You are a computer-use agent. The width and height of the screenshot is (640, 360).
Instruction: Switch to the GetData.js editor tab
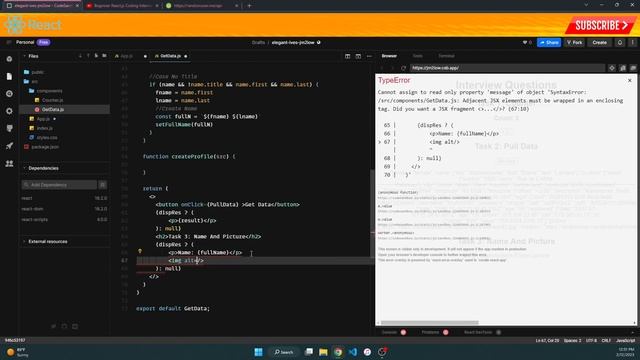[x=170, y=56]
